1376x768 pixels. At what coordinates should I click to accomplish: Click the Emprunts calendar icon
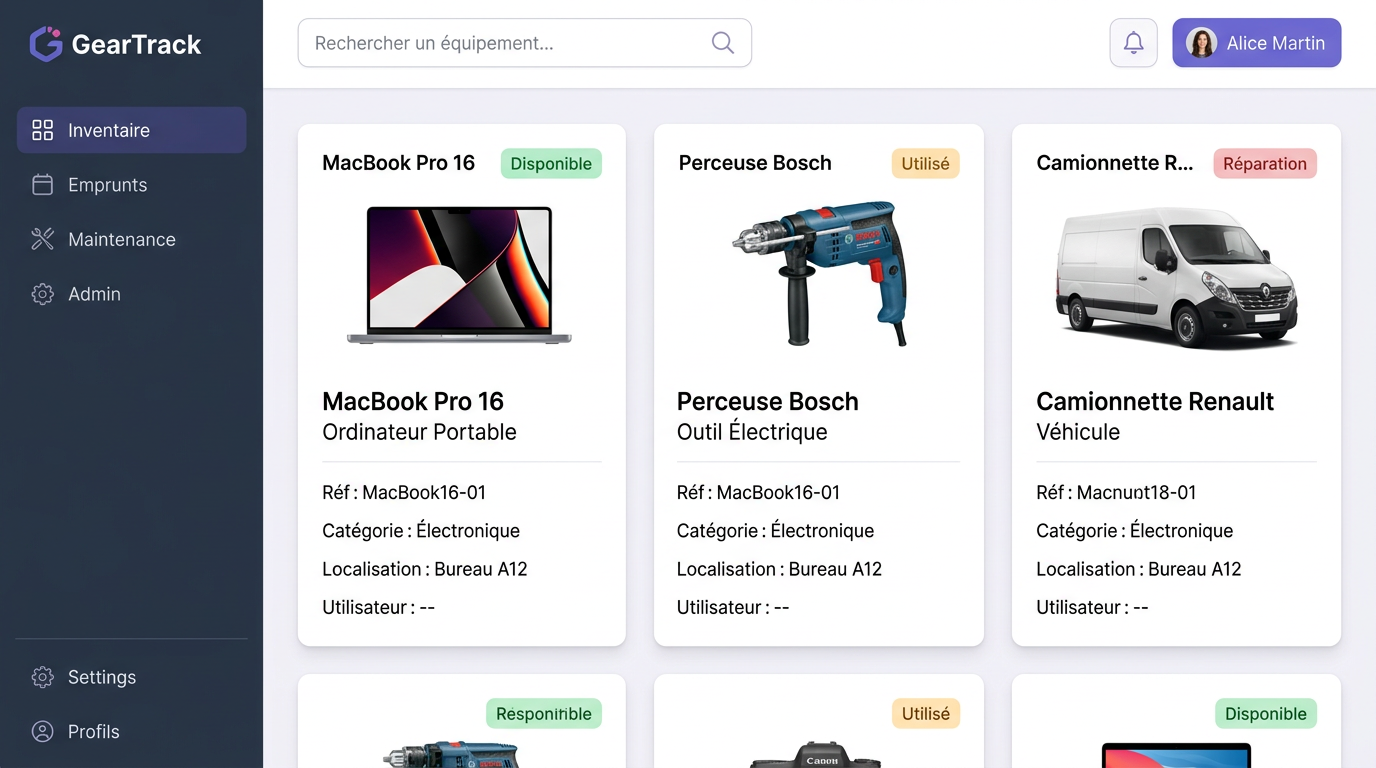point(42,185)
